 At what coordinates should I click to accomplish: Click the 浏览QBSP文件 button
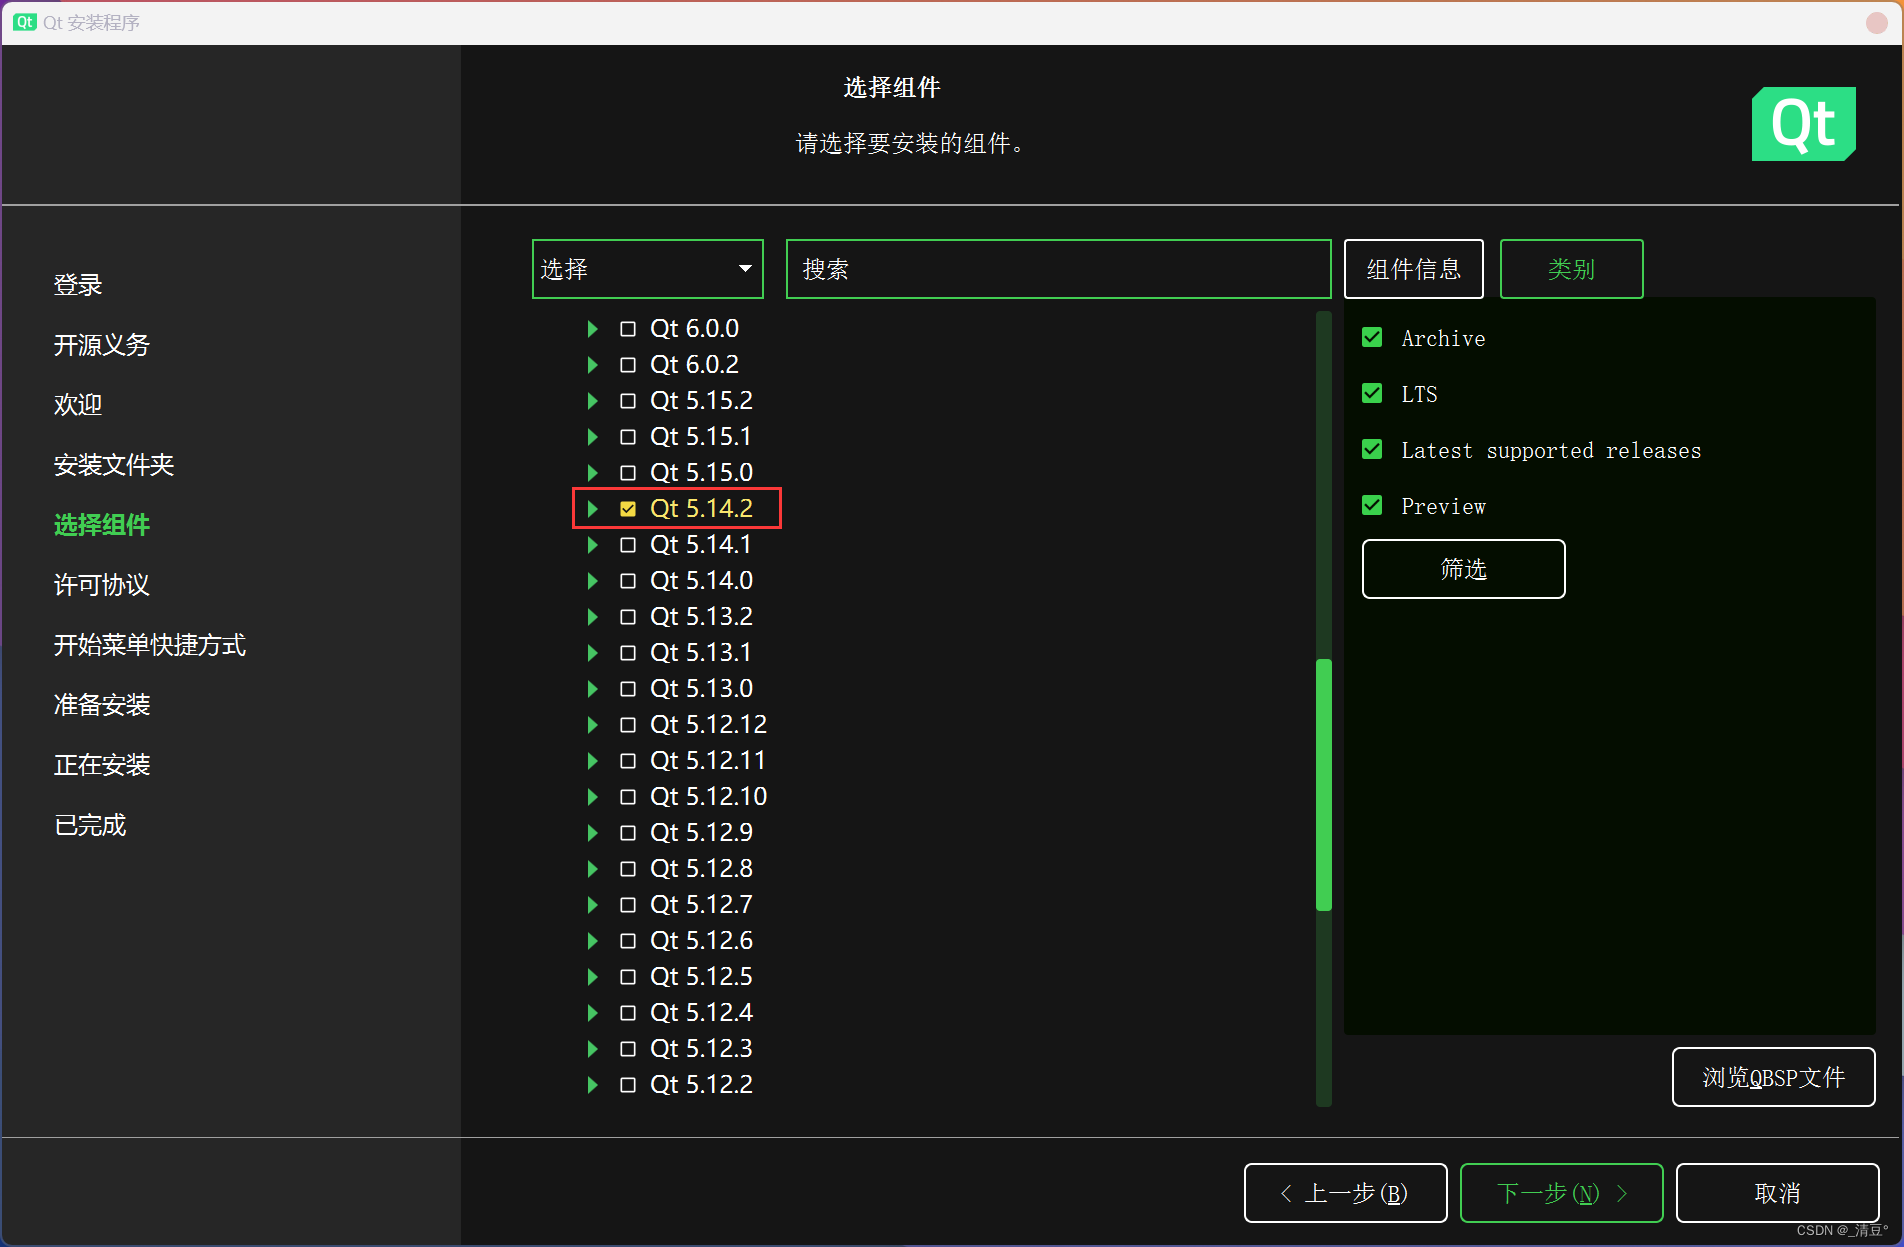1773,1077
